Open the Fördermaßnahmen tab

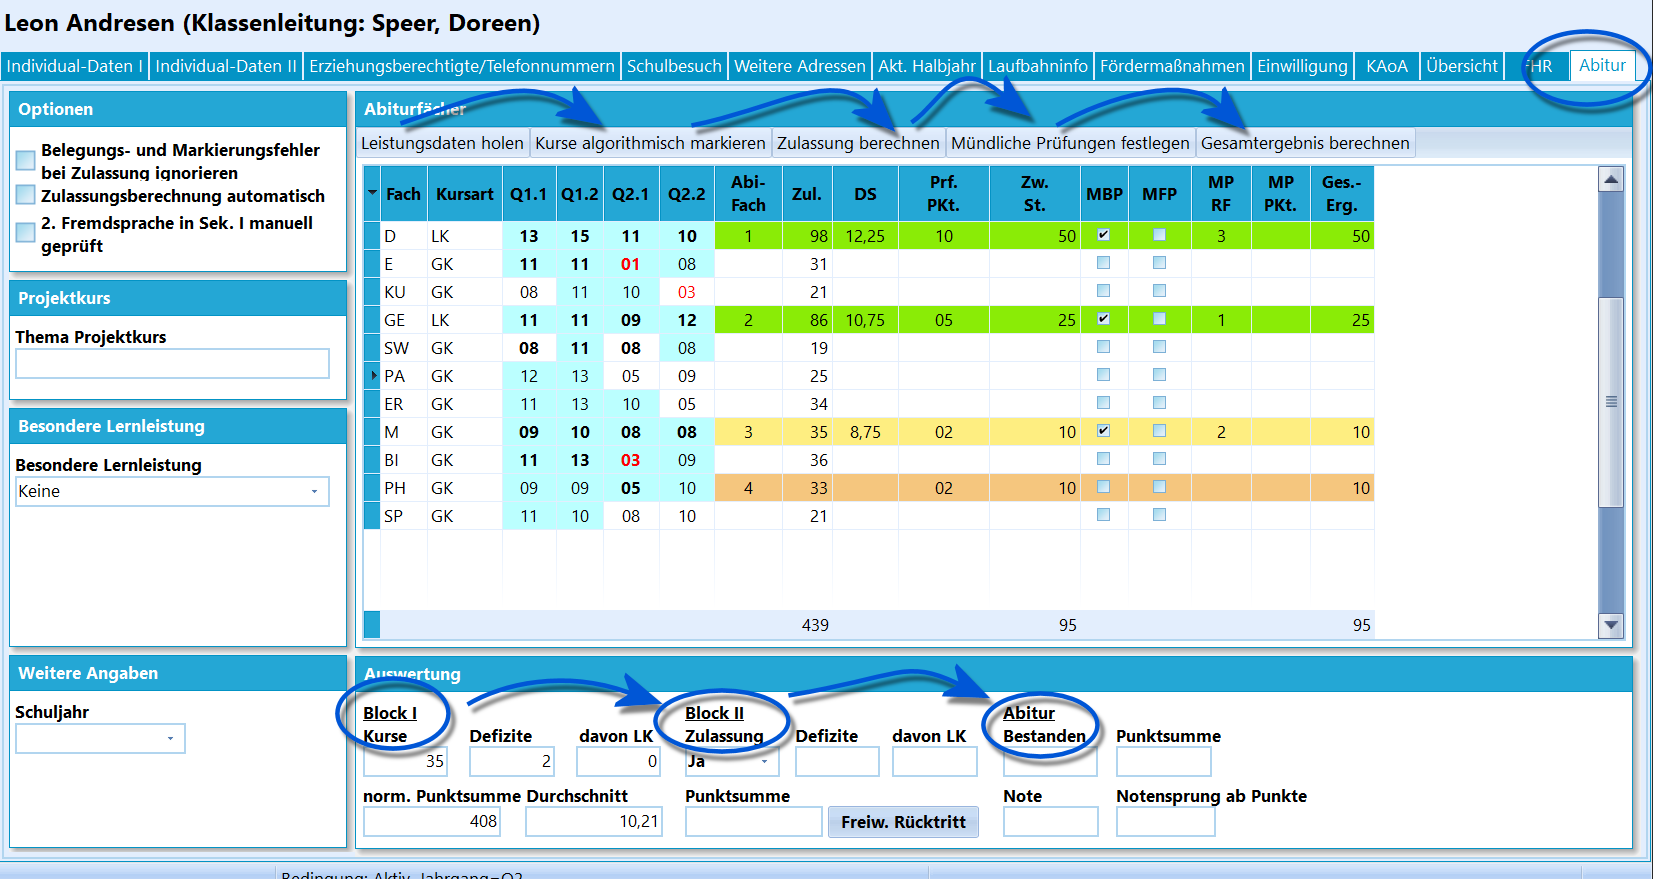point(1172,66)
